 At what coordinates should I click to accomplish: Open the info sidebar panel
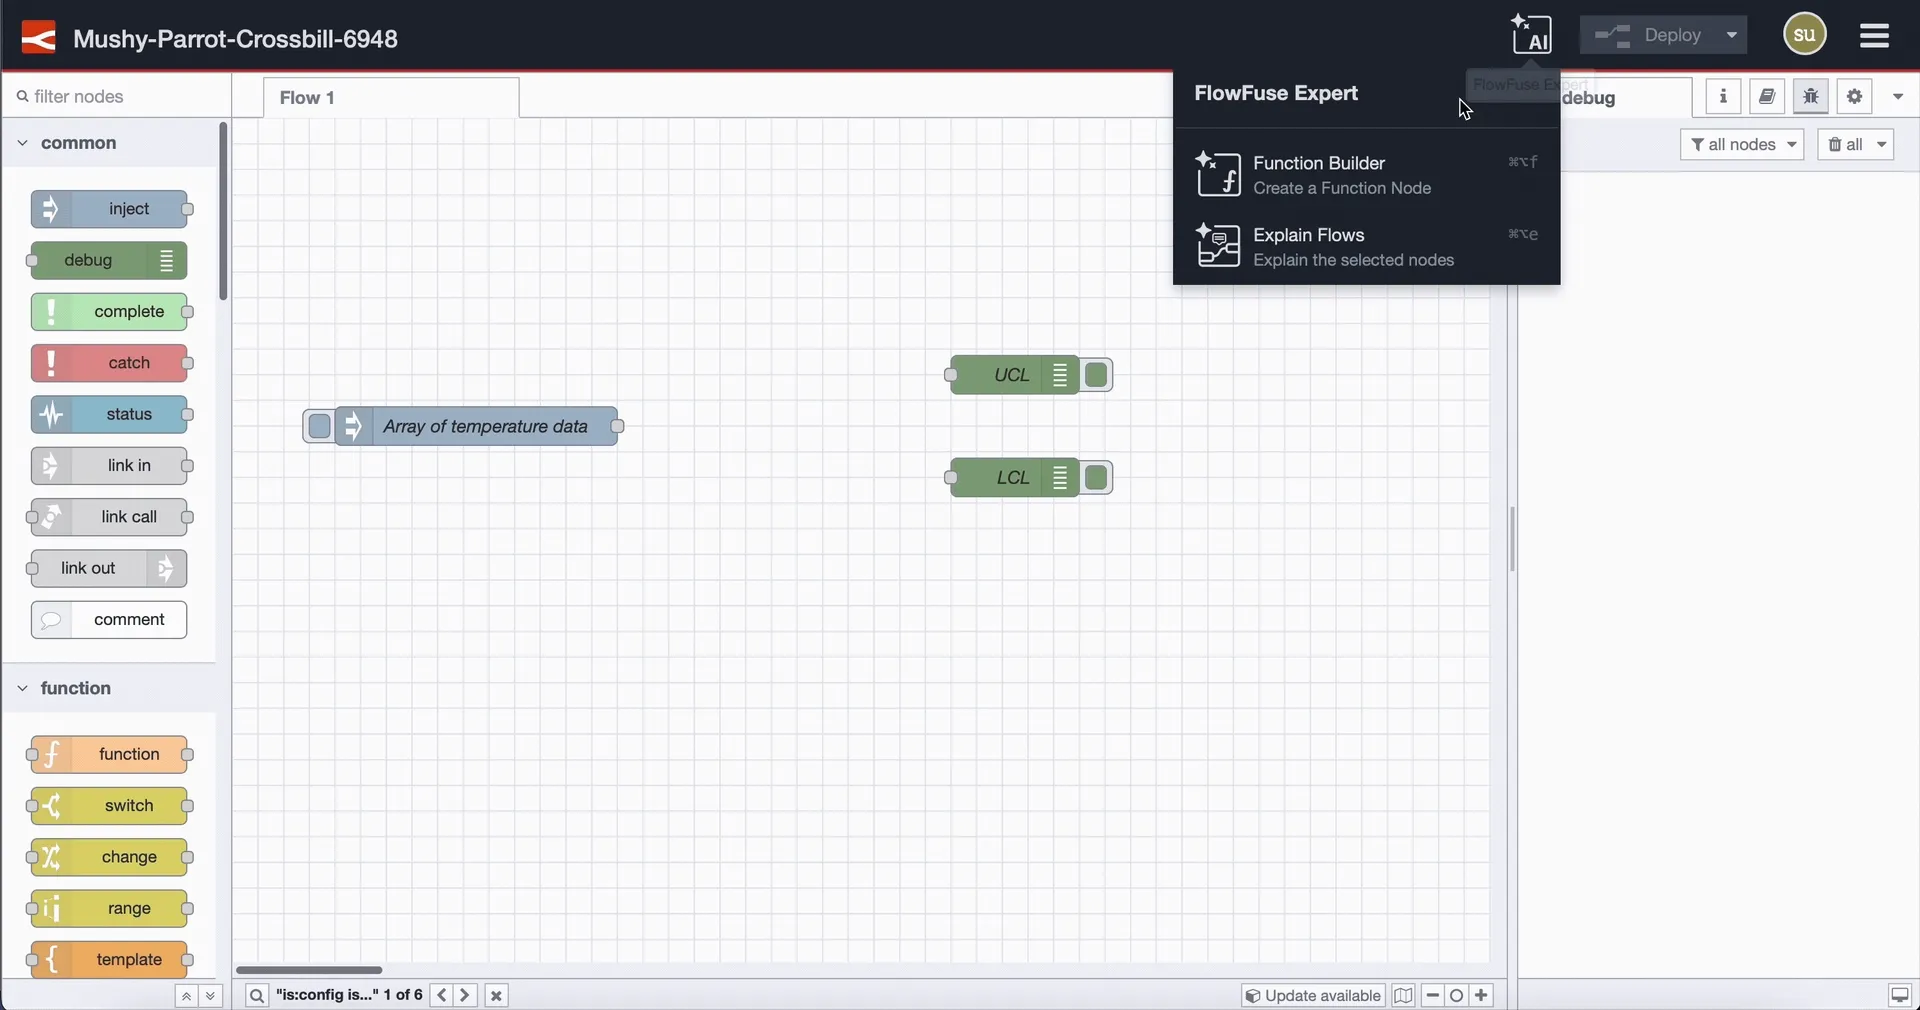click(1724, 96)
